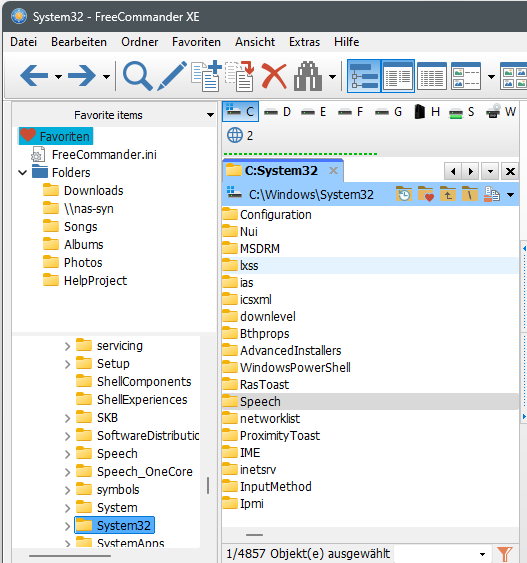Switch to drive D
Screen dimensions: 527x563
point(278,112)
